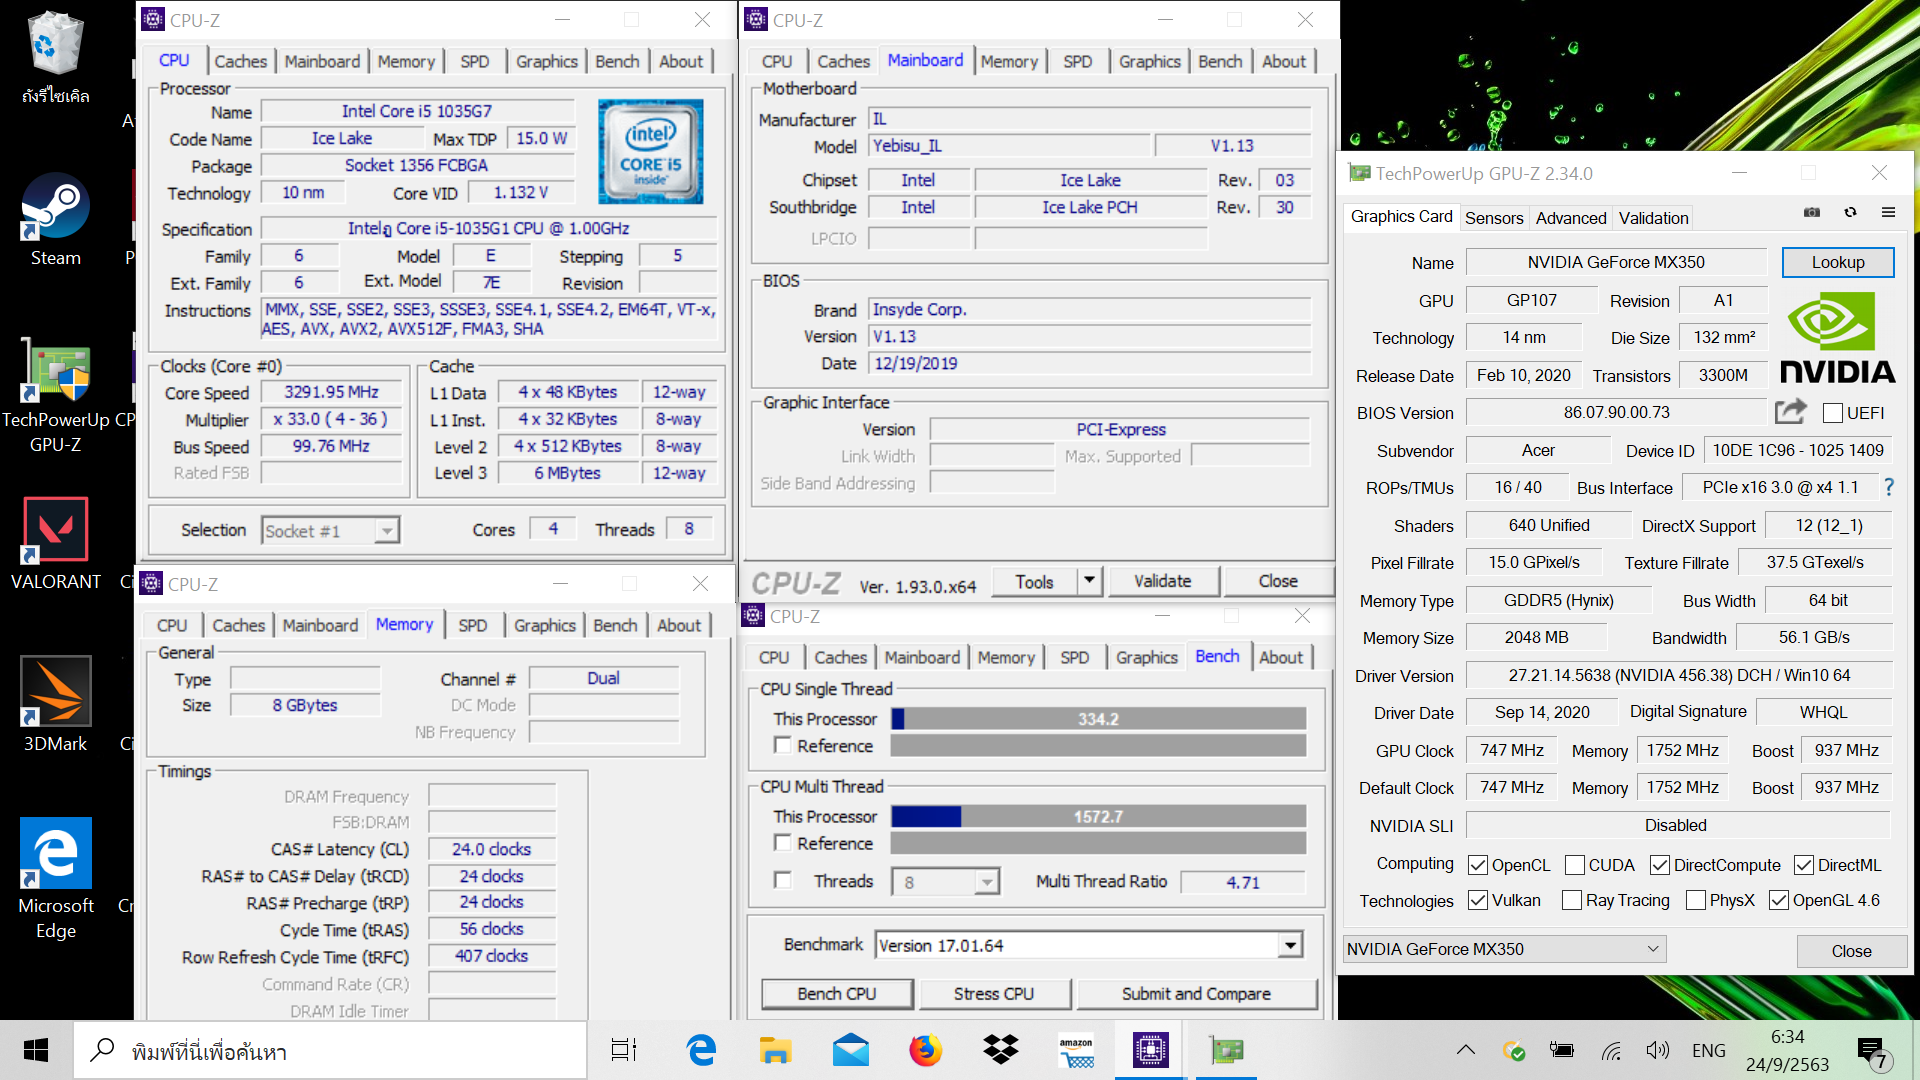Open 3DMark desktop shortcut

55,705
